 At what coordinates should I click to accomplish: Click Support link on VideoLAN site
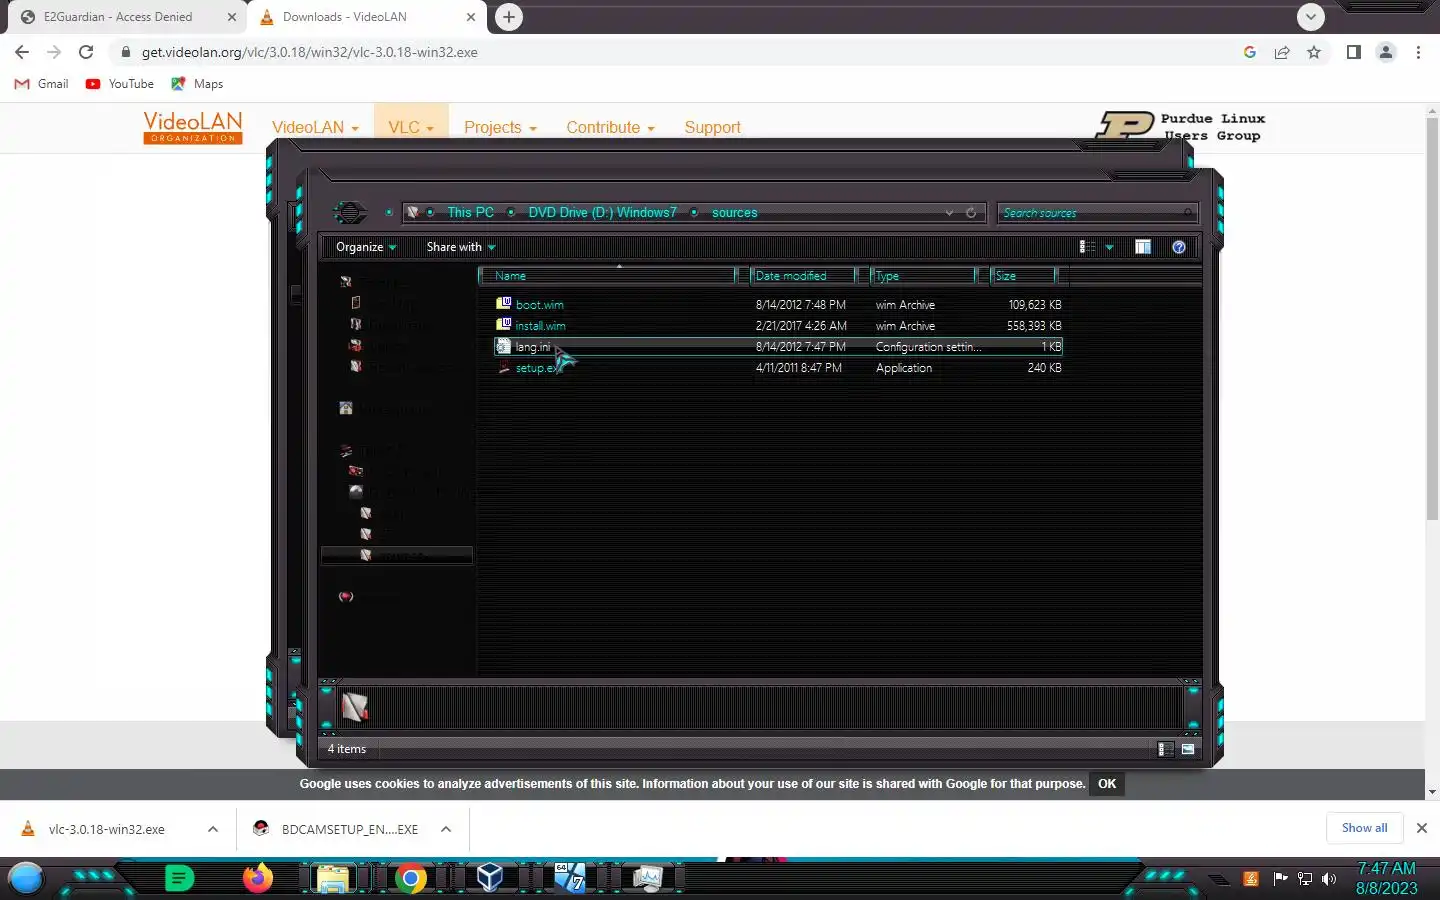click(712, 127)
